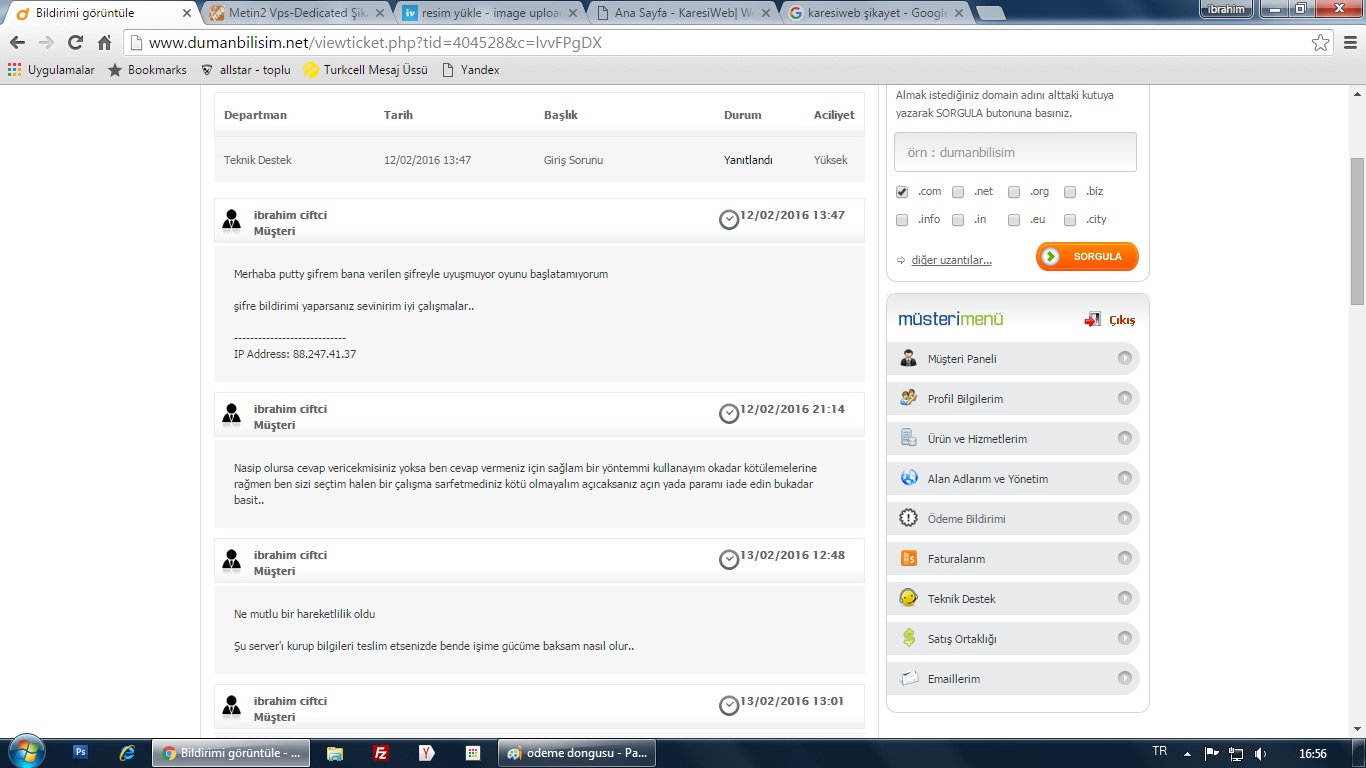Open the Müşteri Paneli icon in menu
This screenshot has height=768, width=1366.
908,359
